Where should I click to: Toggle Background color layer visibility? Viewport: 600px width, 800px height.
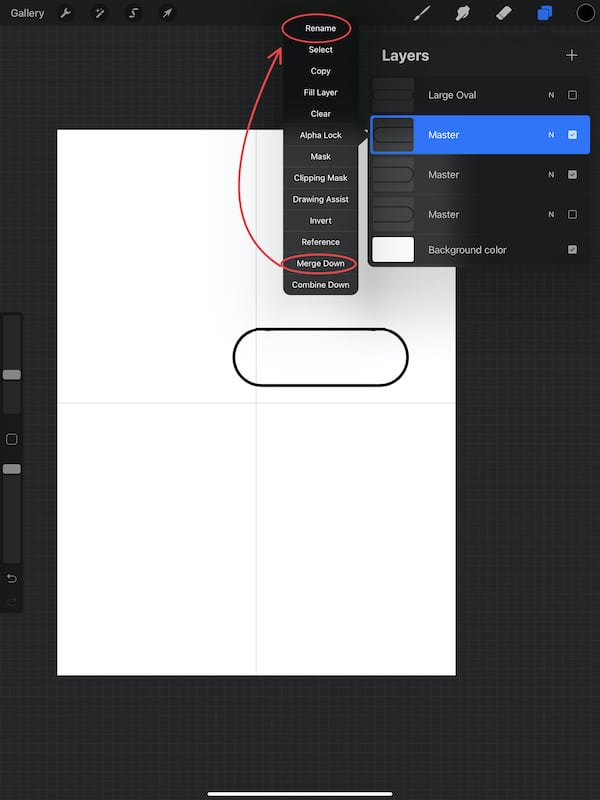click(x=572, y=249)
